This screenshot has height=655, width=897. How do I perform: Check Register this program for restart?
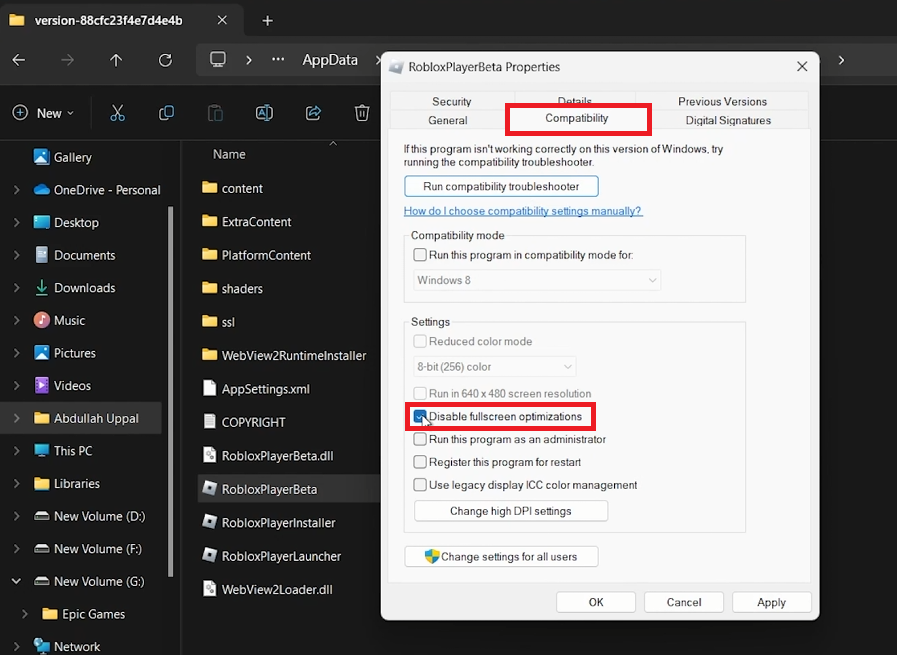[420, 462]
